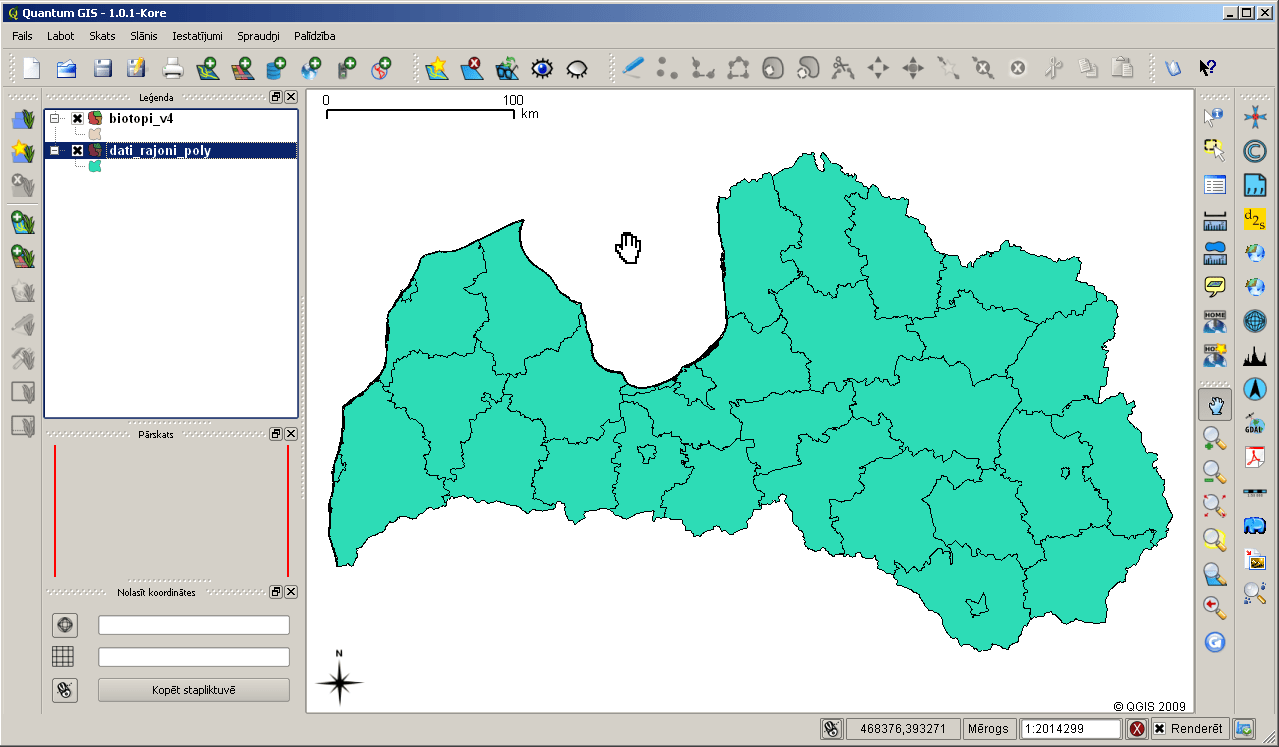
Task: Click the beige symbol swatch under biotopi_v4
Action: pyautogui.click(x=95, y=133)
